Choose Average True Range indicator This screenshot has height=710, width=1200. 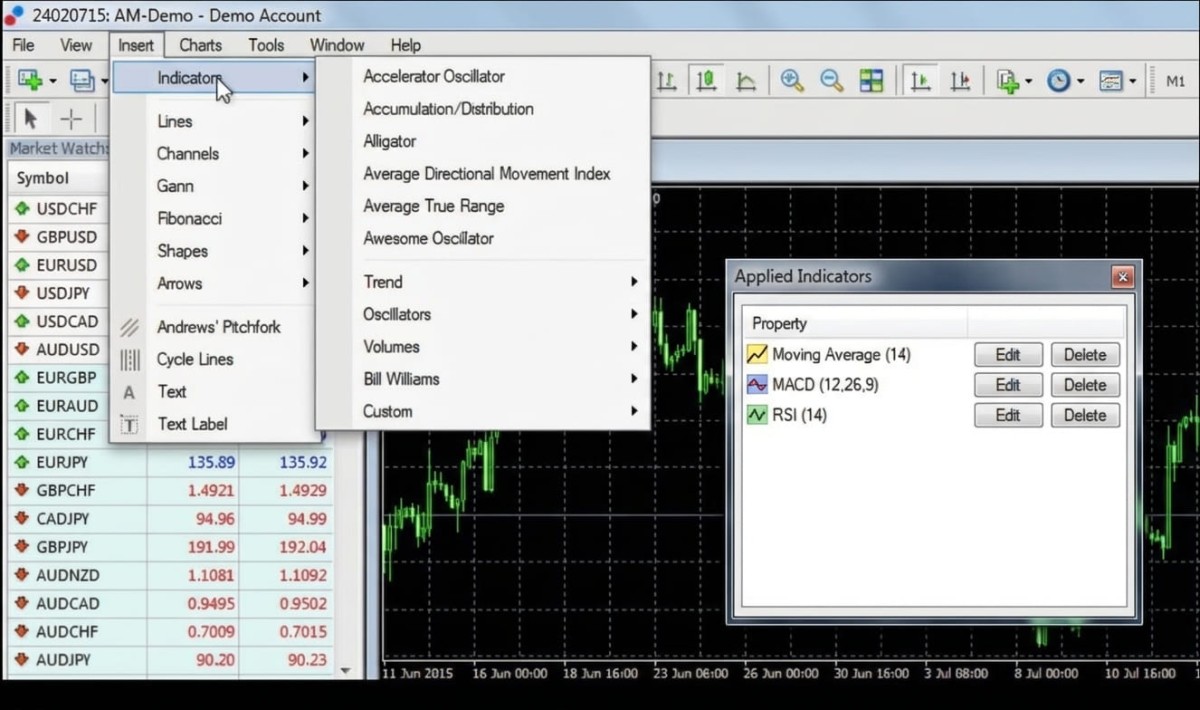click(x=434, y=206)
